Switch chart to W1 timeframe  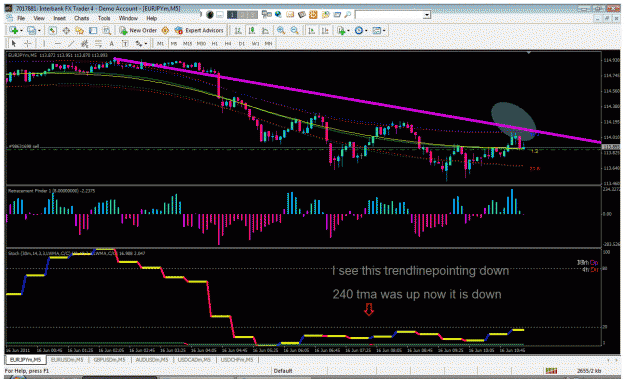tap(256, 43)
